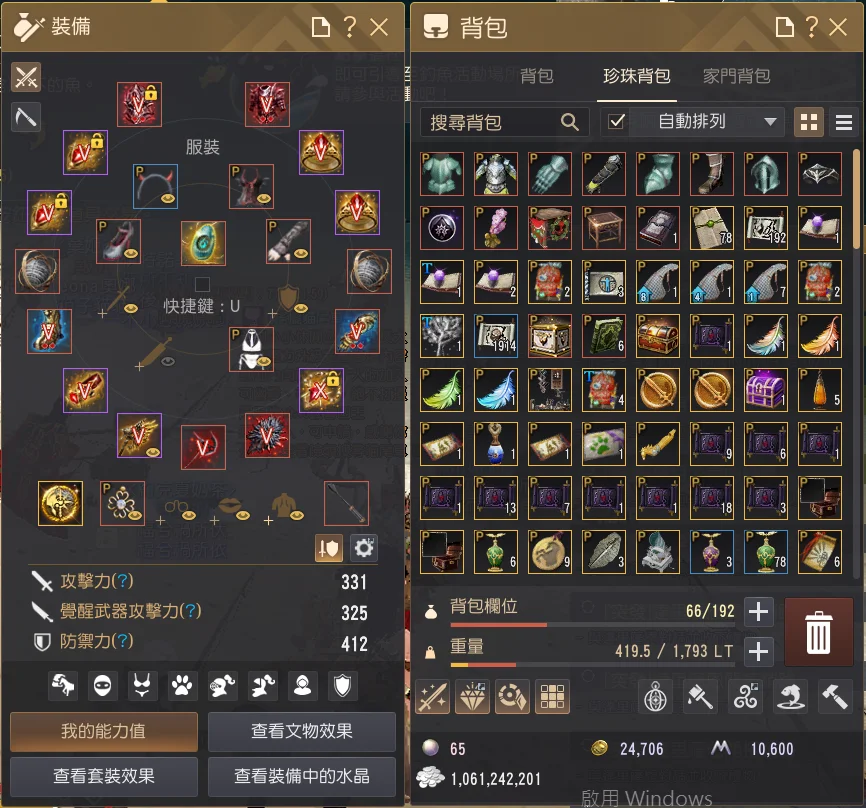Open the gear settings icon in equipment panel
866x808 pixels.
tap(363, 548)
